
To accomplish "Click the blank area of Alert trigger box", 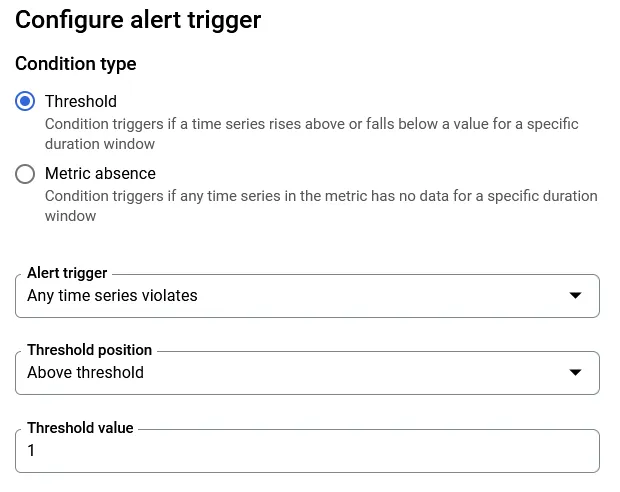I will pyautogui.click(x=380, y=296).
